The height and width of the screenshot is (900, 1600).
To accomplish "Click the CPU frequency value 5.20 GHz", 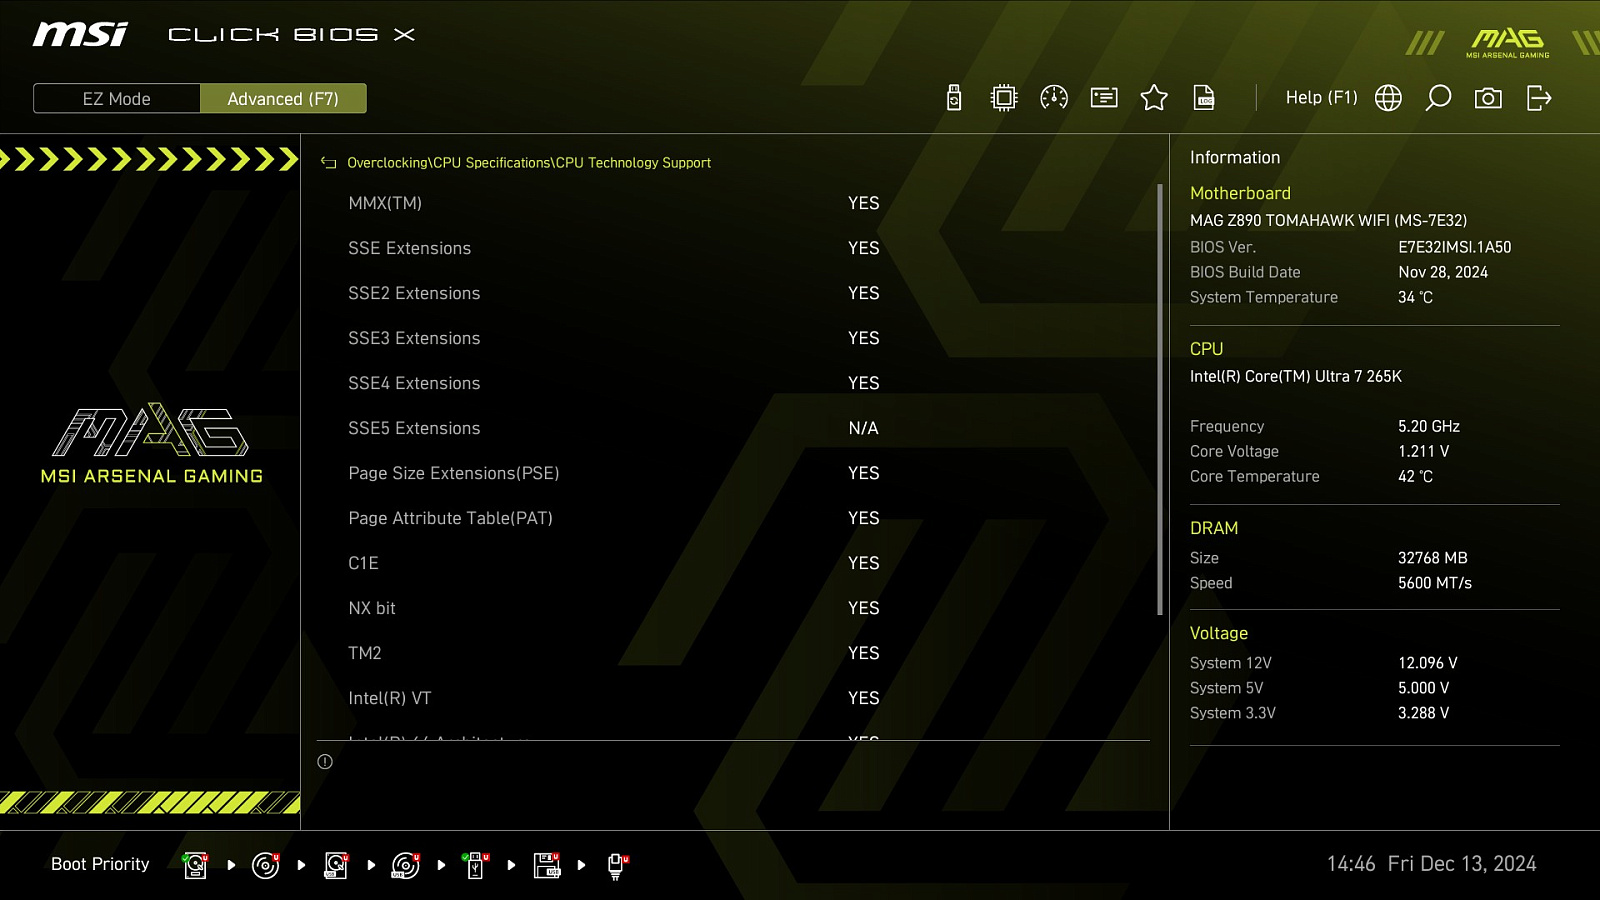I will point(1429,426).
